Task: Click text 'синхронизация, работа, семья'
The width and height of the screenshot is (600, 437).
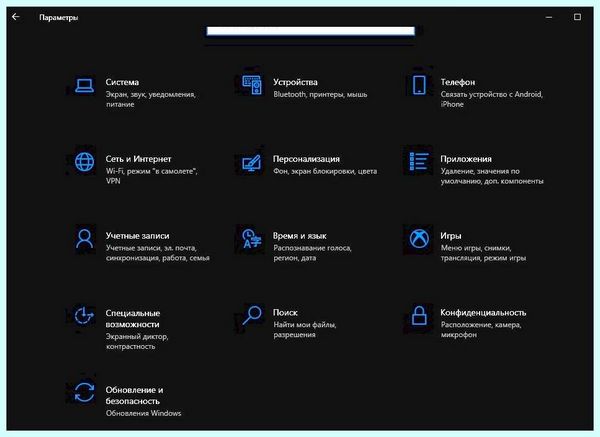Action: pyautogui.click(x=158, y=258)
